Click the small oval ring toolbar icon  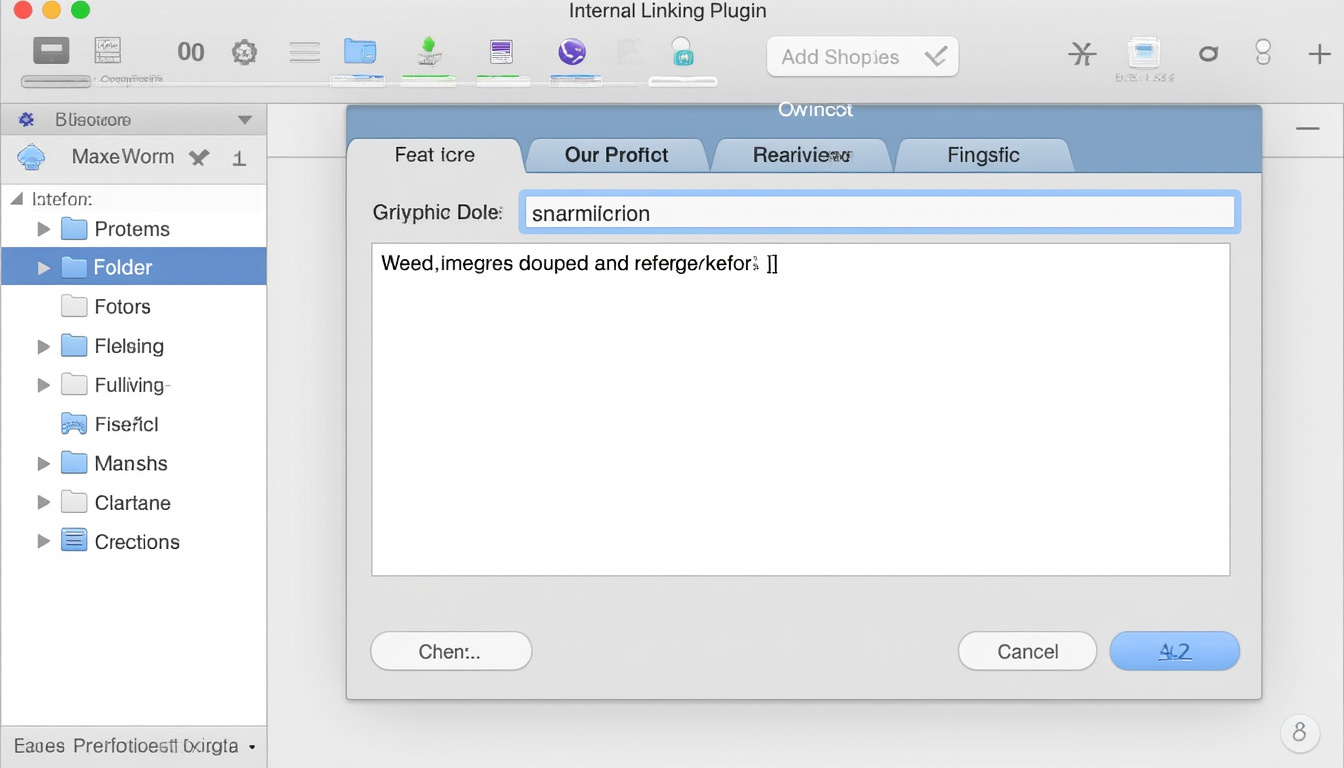[x=1209, y=53]
